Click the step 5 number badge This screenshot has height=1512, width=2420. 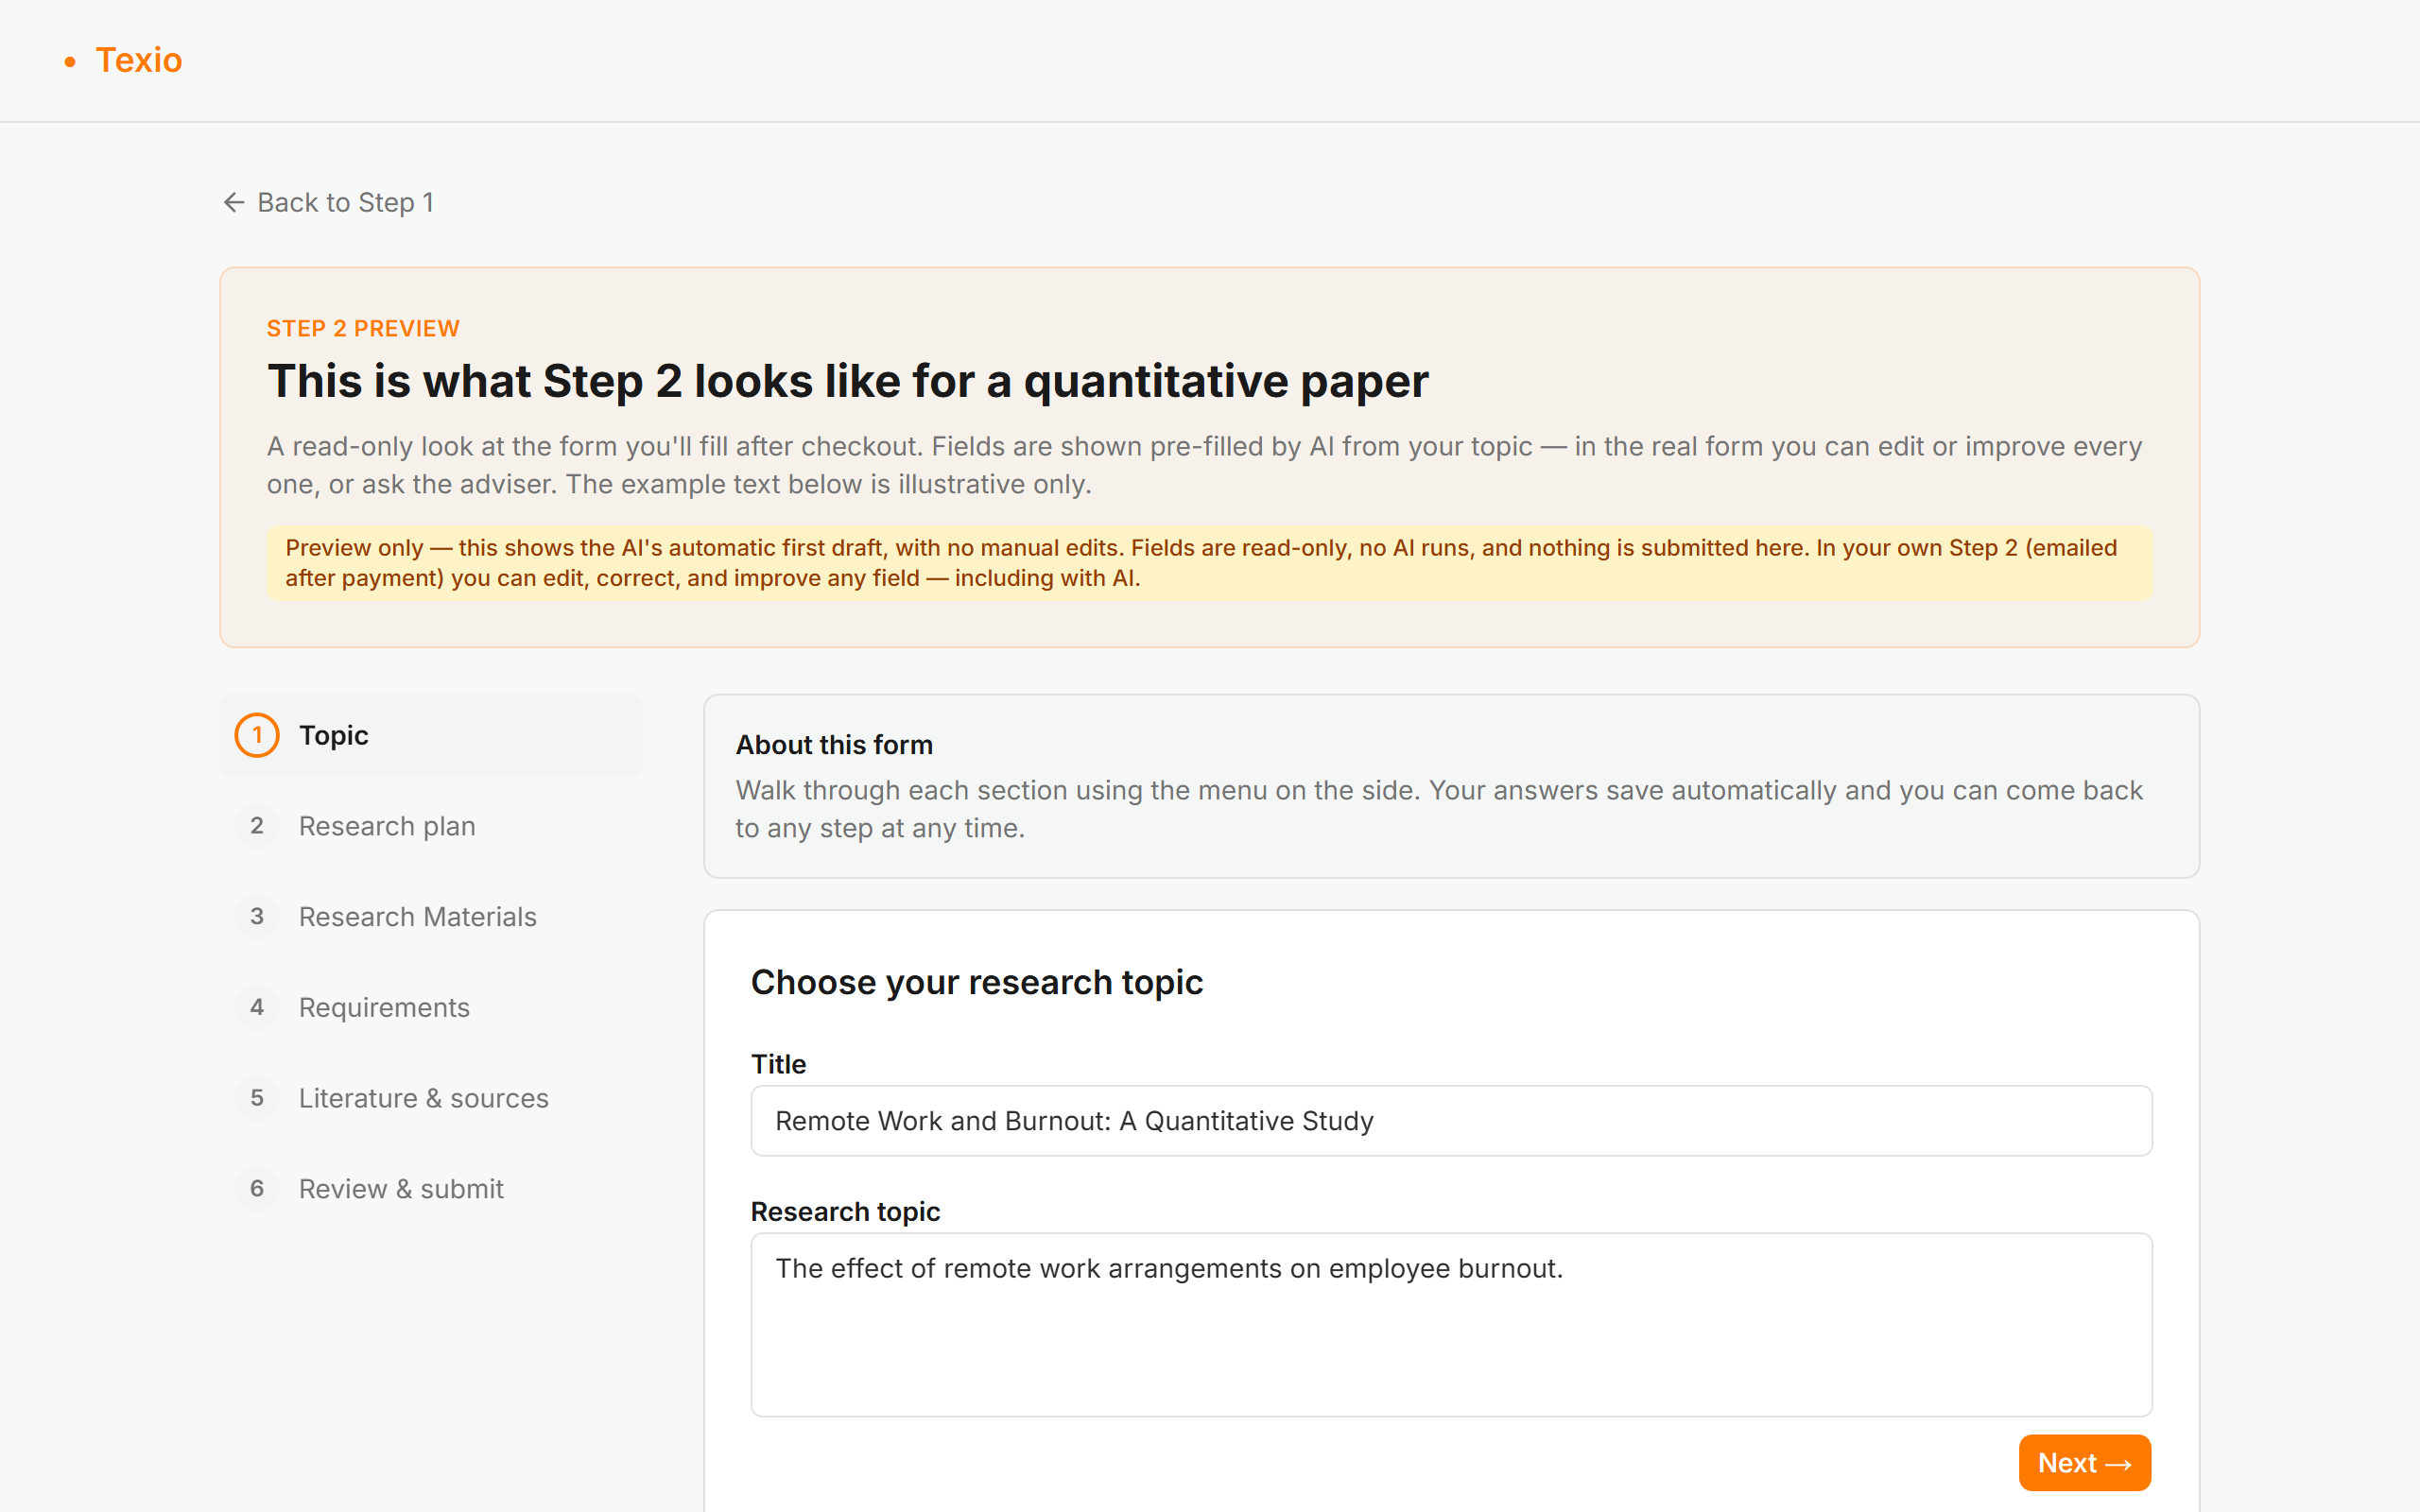(257, 1098)
